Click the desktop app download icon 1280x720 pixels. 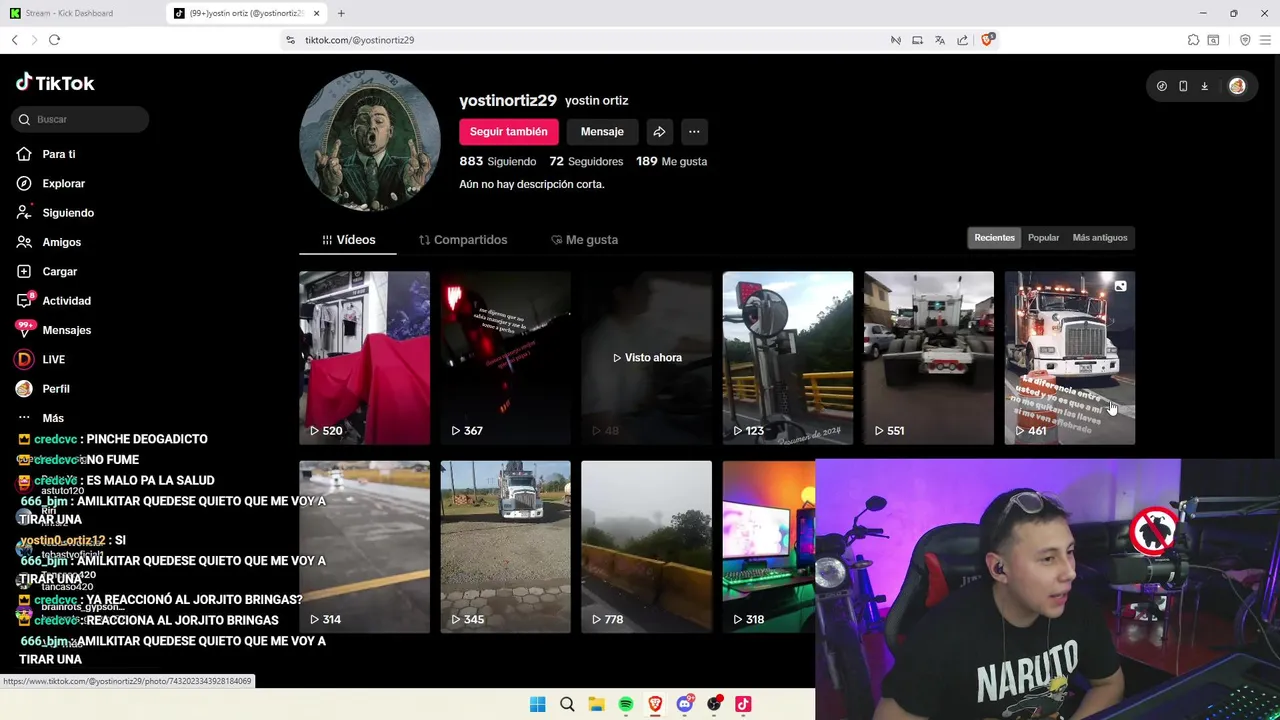click(1204, 86)
